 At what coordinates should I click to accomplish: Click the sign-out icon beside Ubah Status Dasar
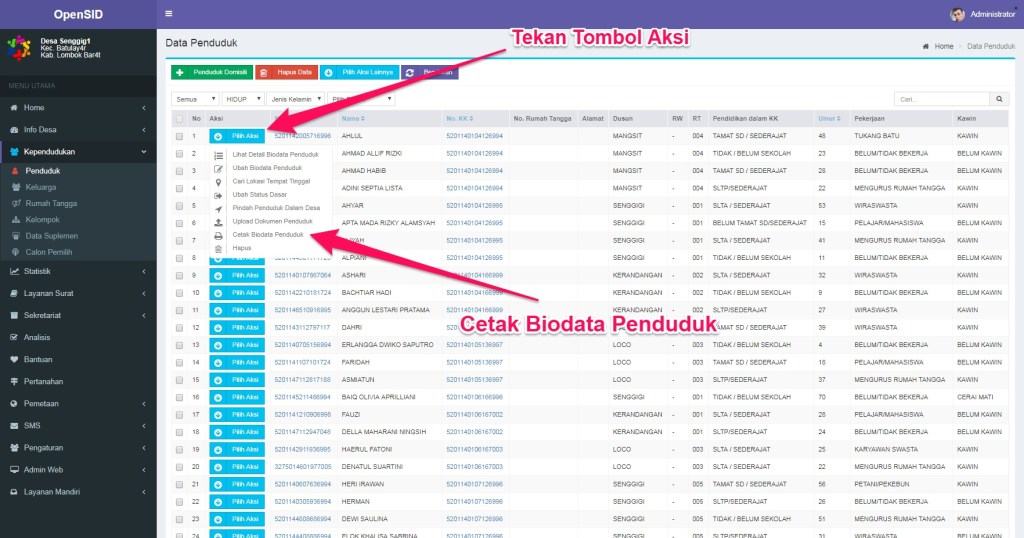(x=219, y=195)
